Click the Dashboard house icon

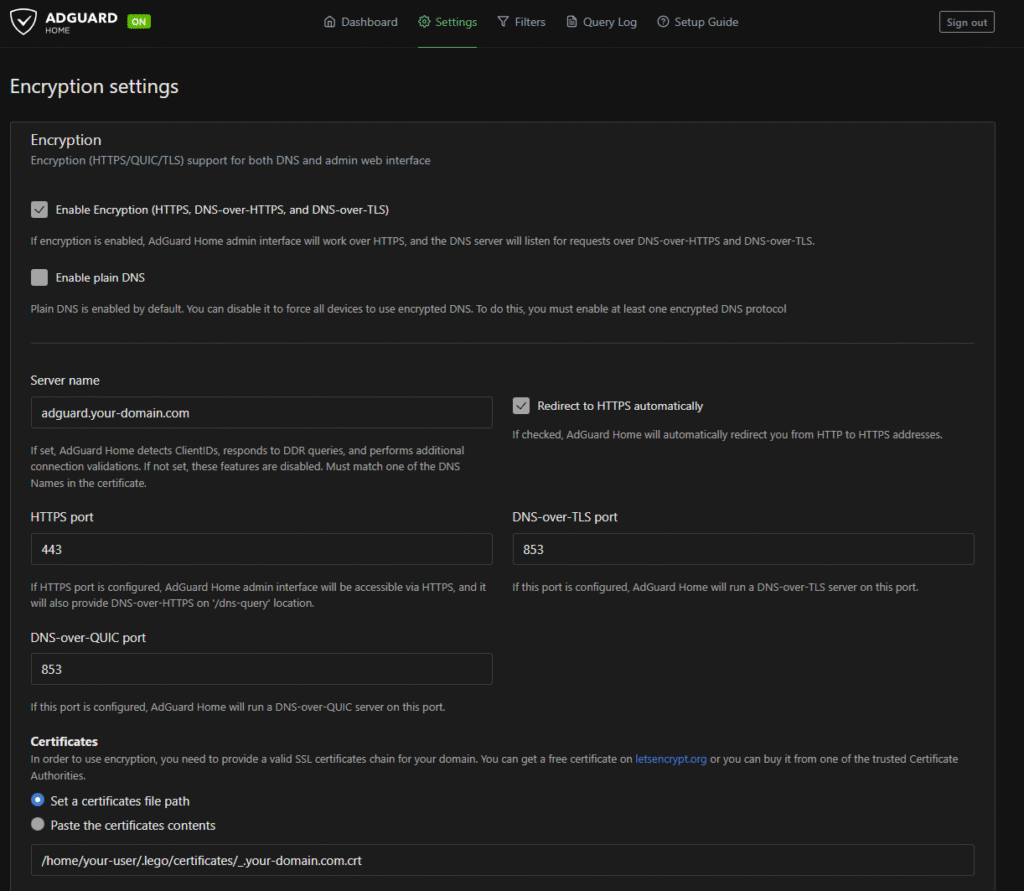click(330, 22)
